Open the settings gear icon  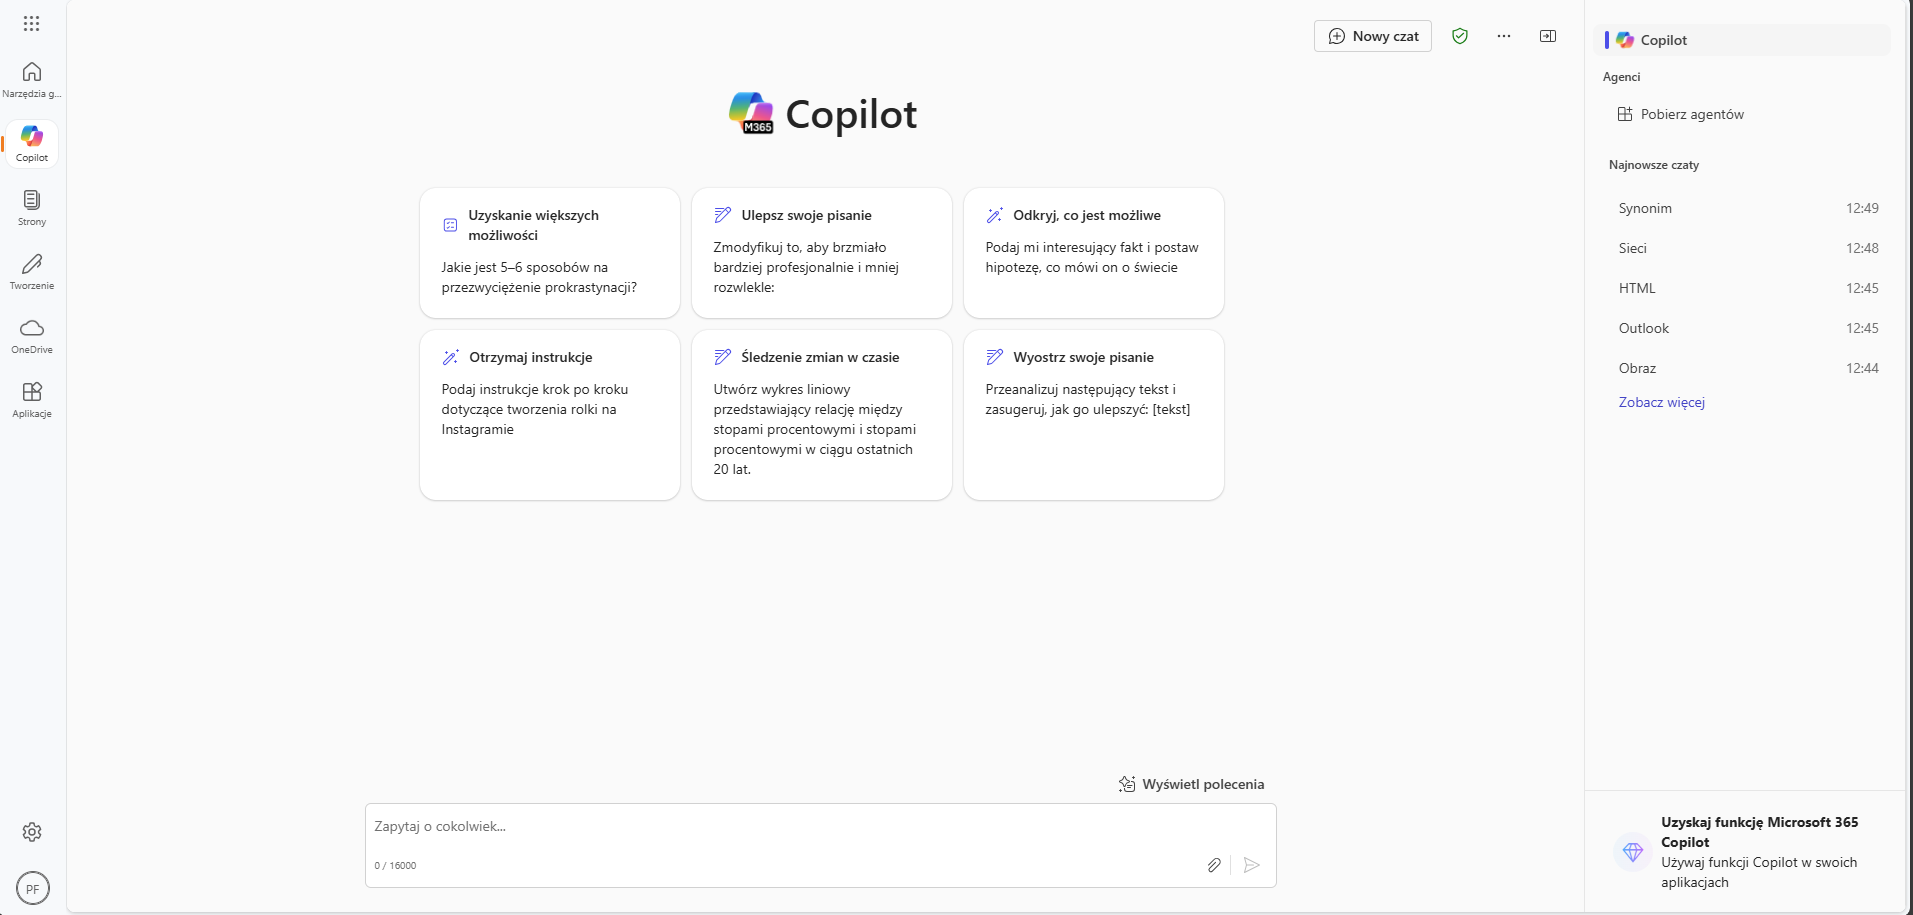point(32,832)
